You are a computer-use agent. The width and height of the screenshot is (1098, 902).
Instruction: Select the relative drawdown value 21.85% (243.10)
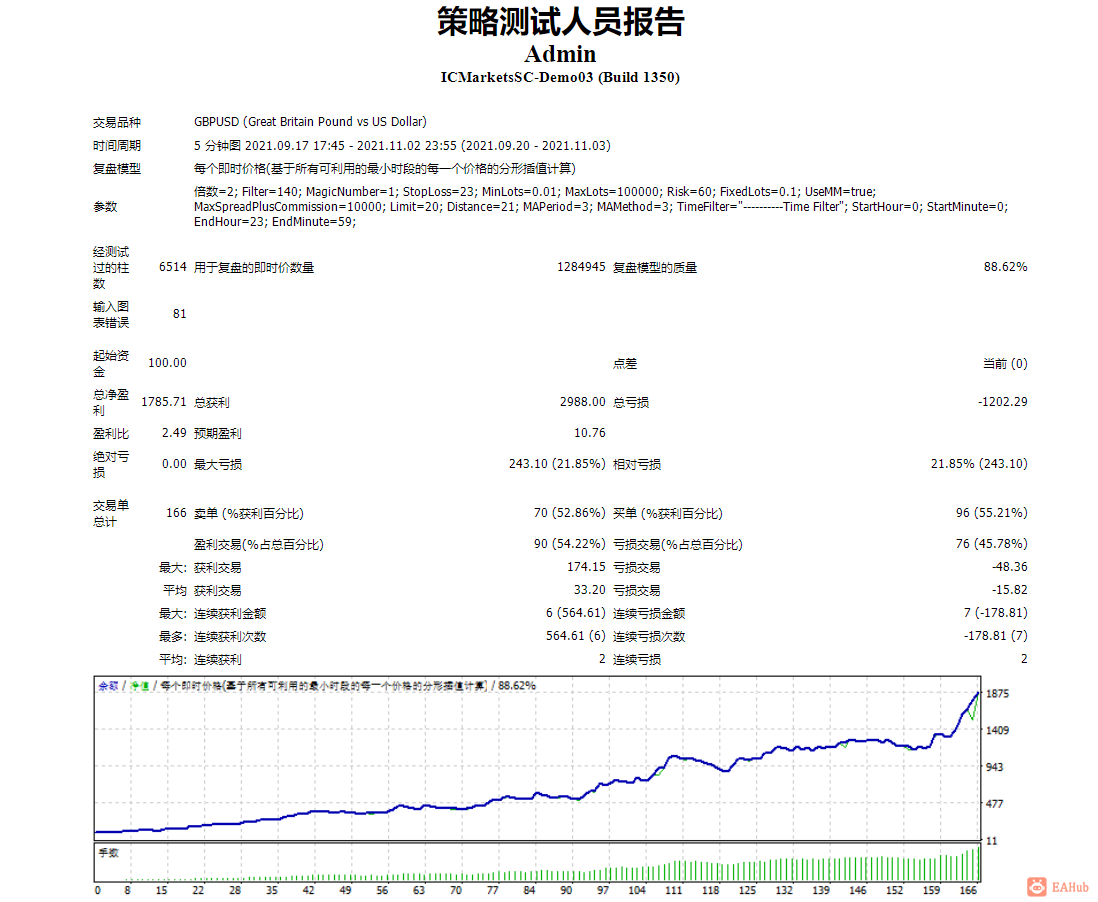[979, 464]
